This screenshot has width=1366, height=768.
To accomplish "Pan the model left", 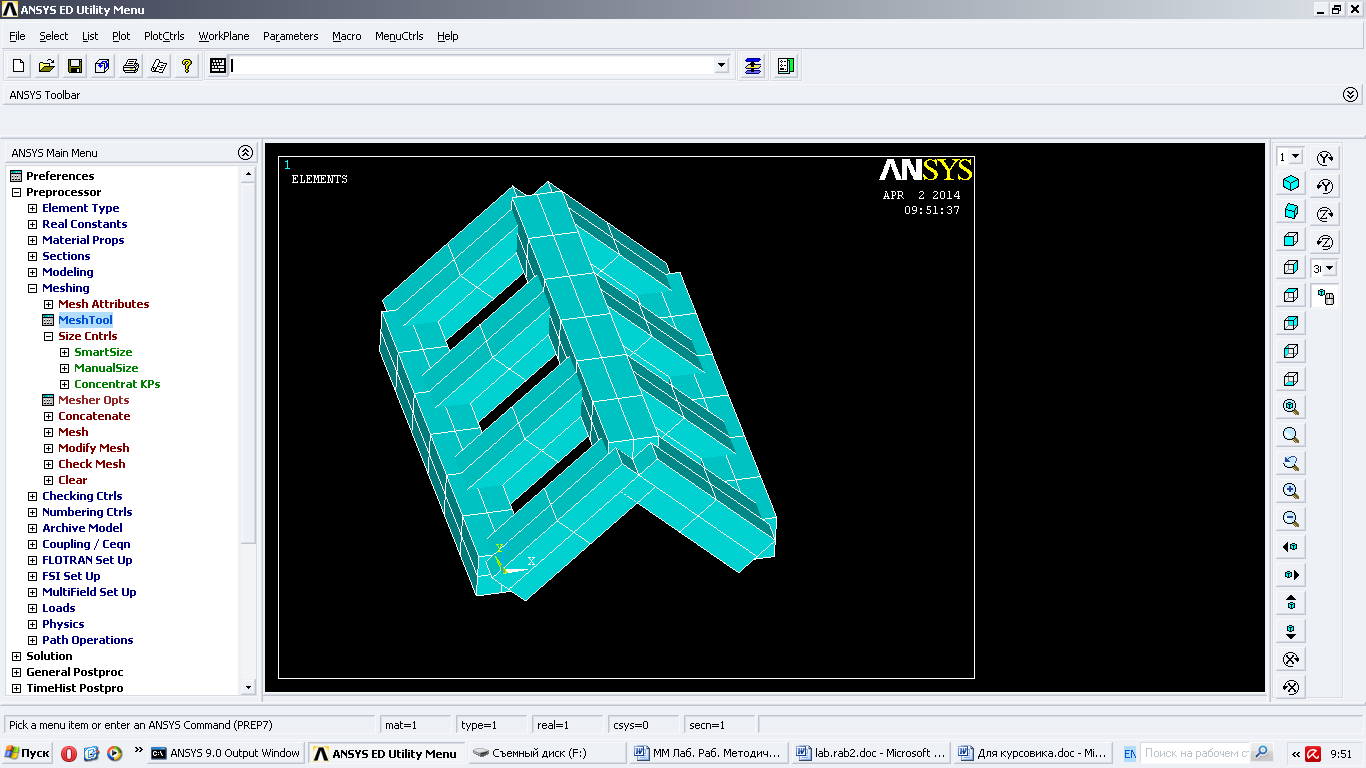I will [x=1291, y=547].
